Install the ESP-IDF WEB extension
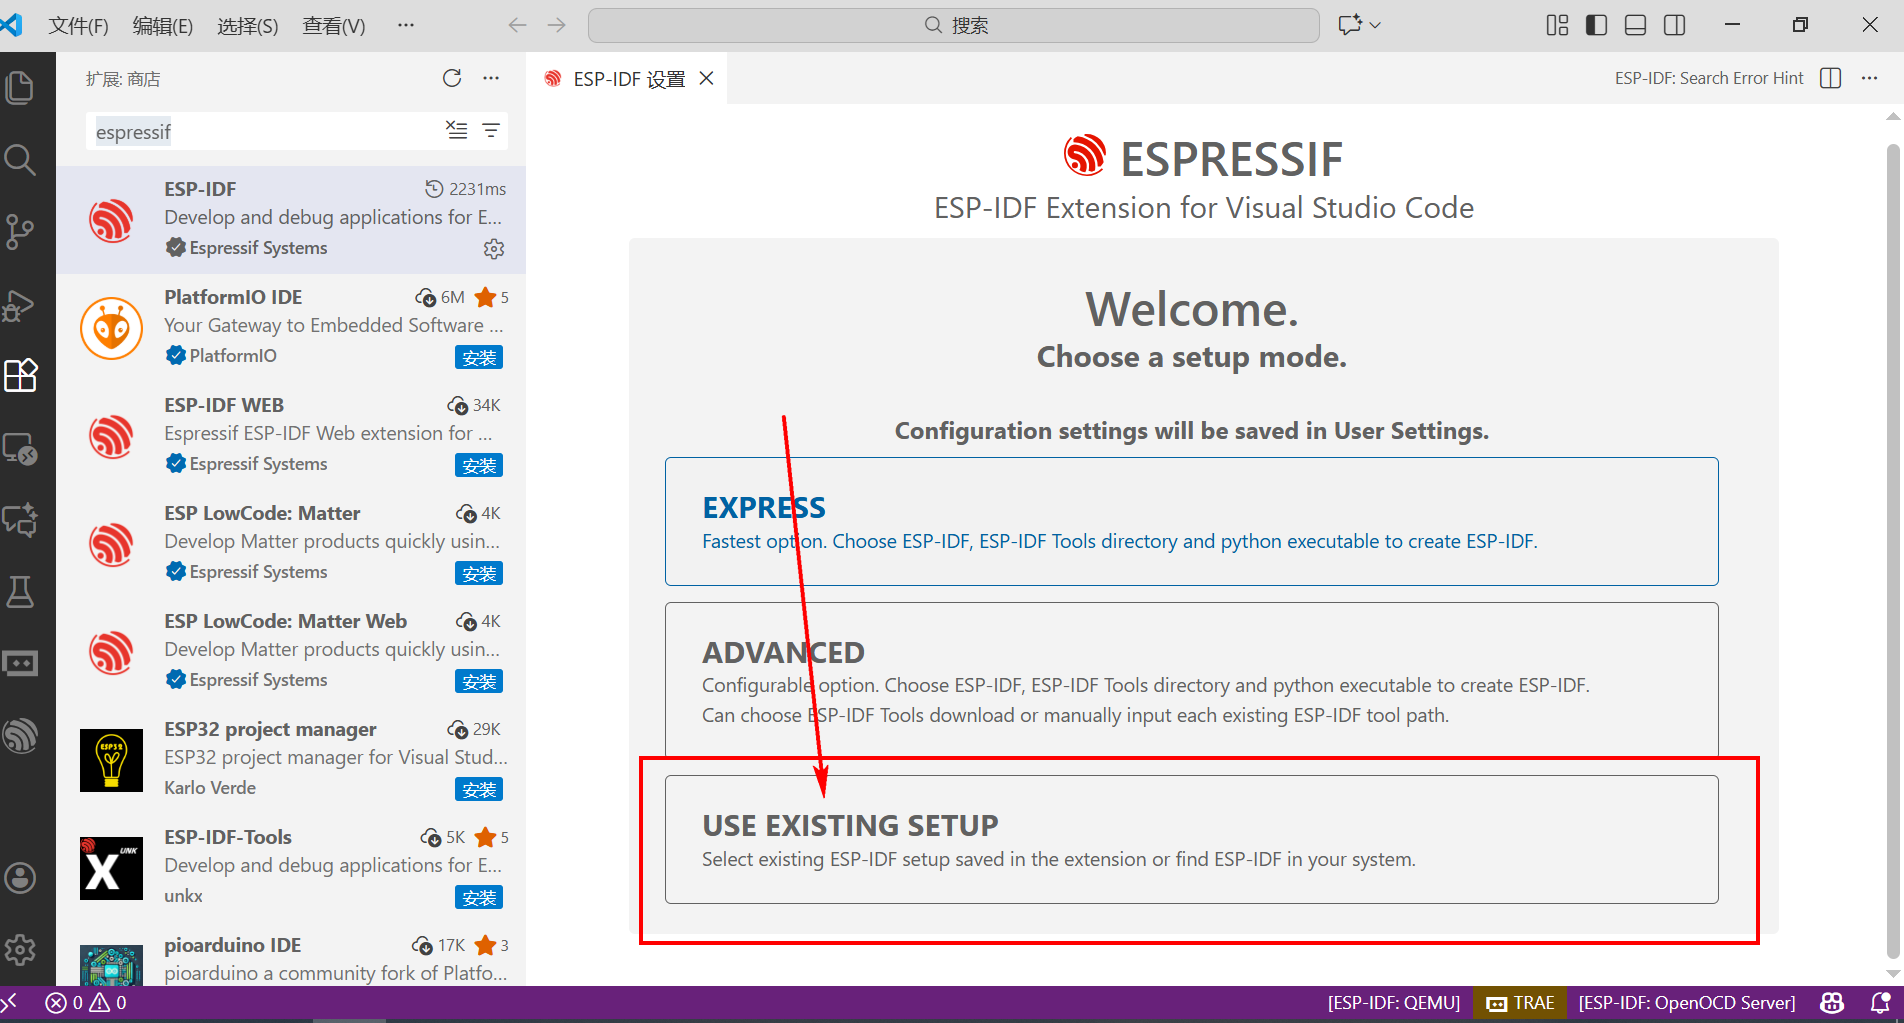 (479, 465)
